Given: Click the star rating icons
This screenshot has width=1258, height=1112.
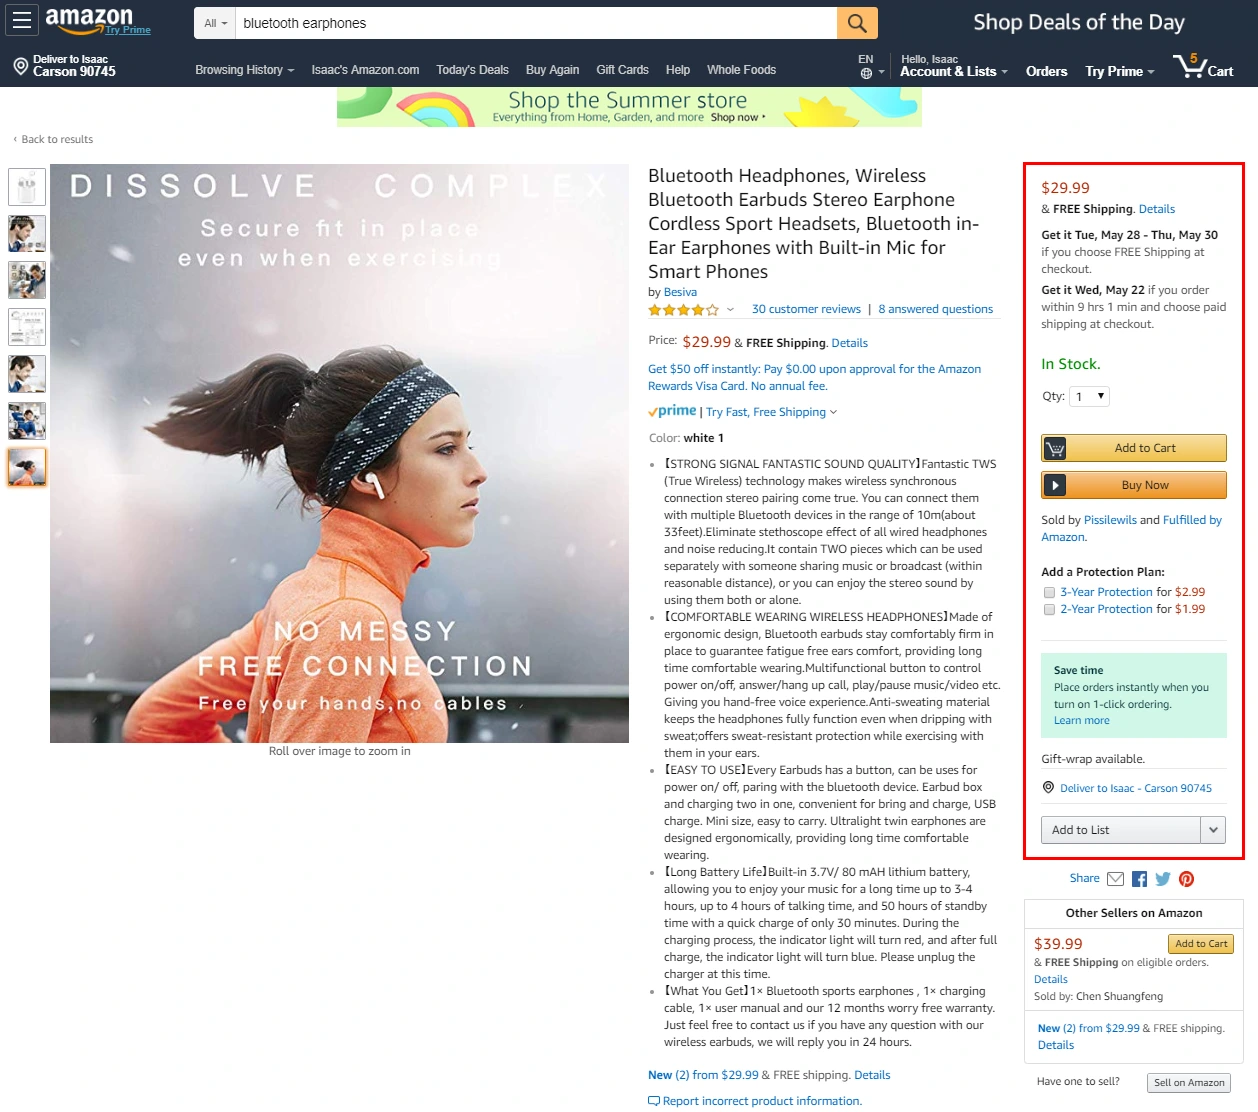Looking at the screenshot, I should 683,310.
